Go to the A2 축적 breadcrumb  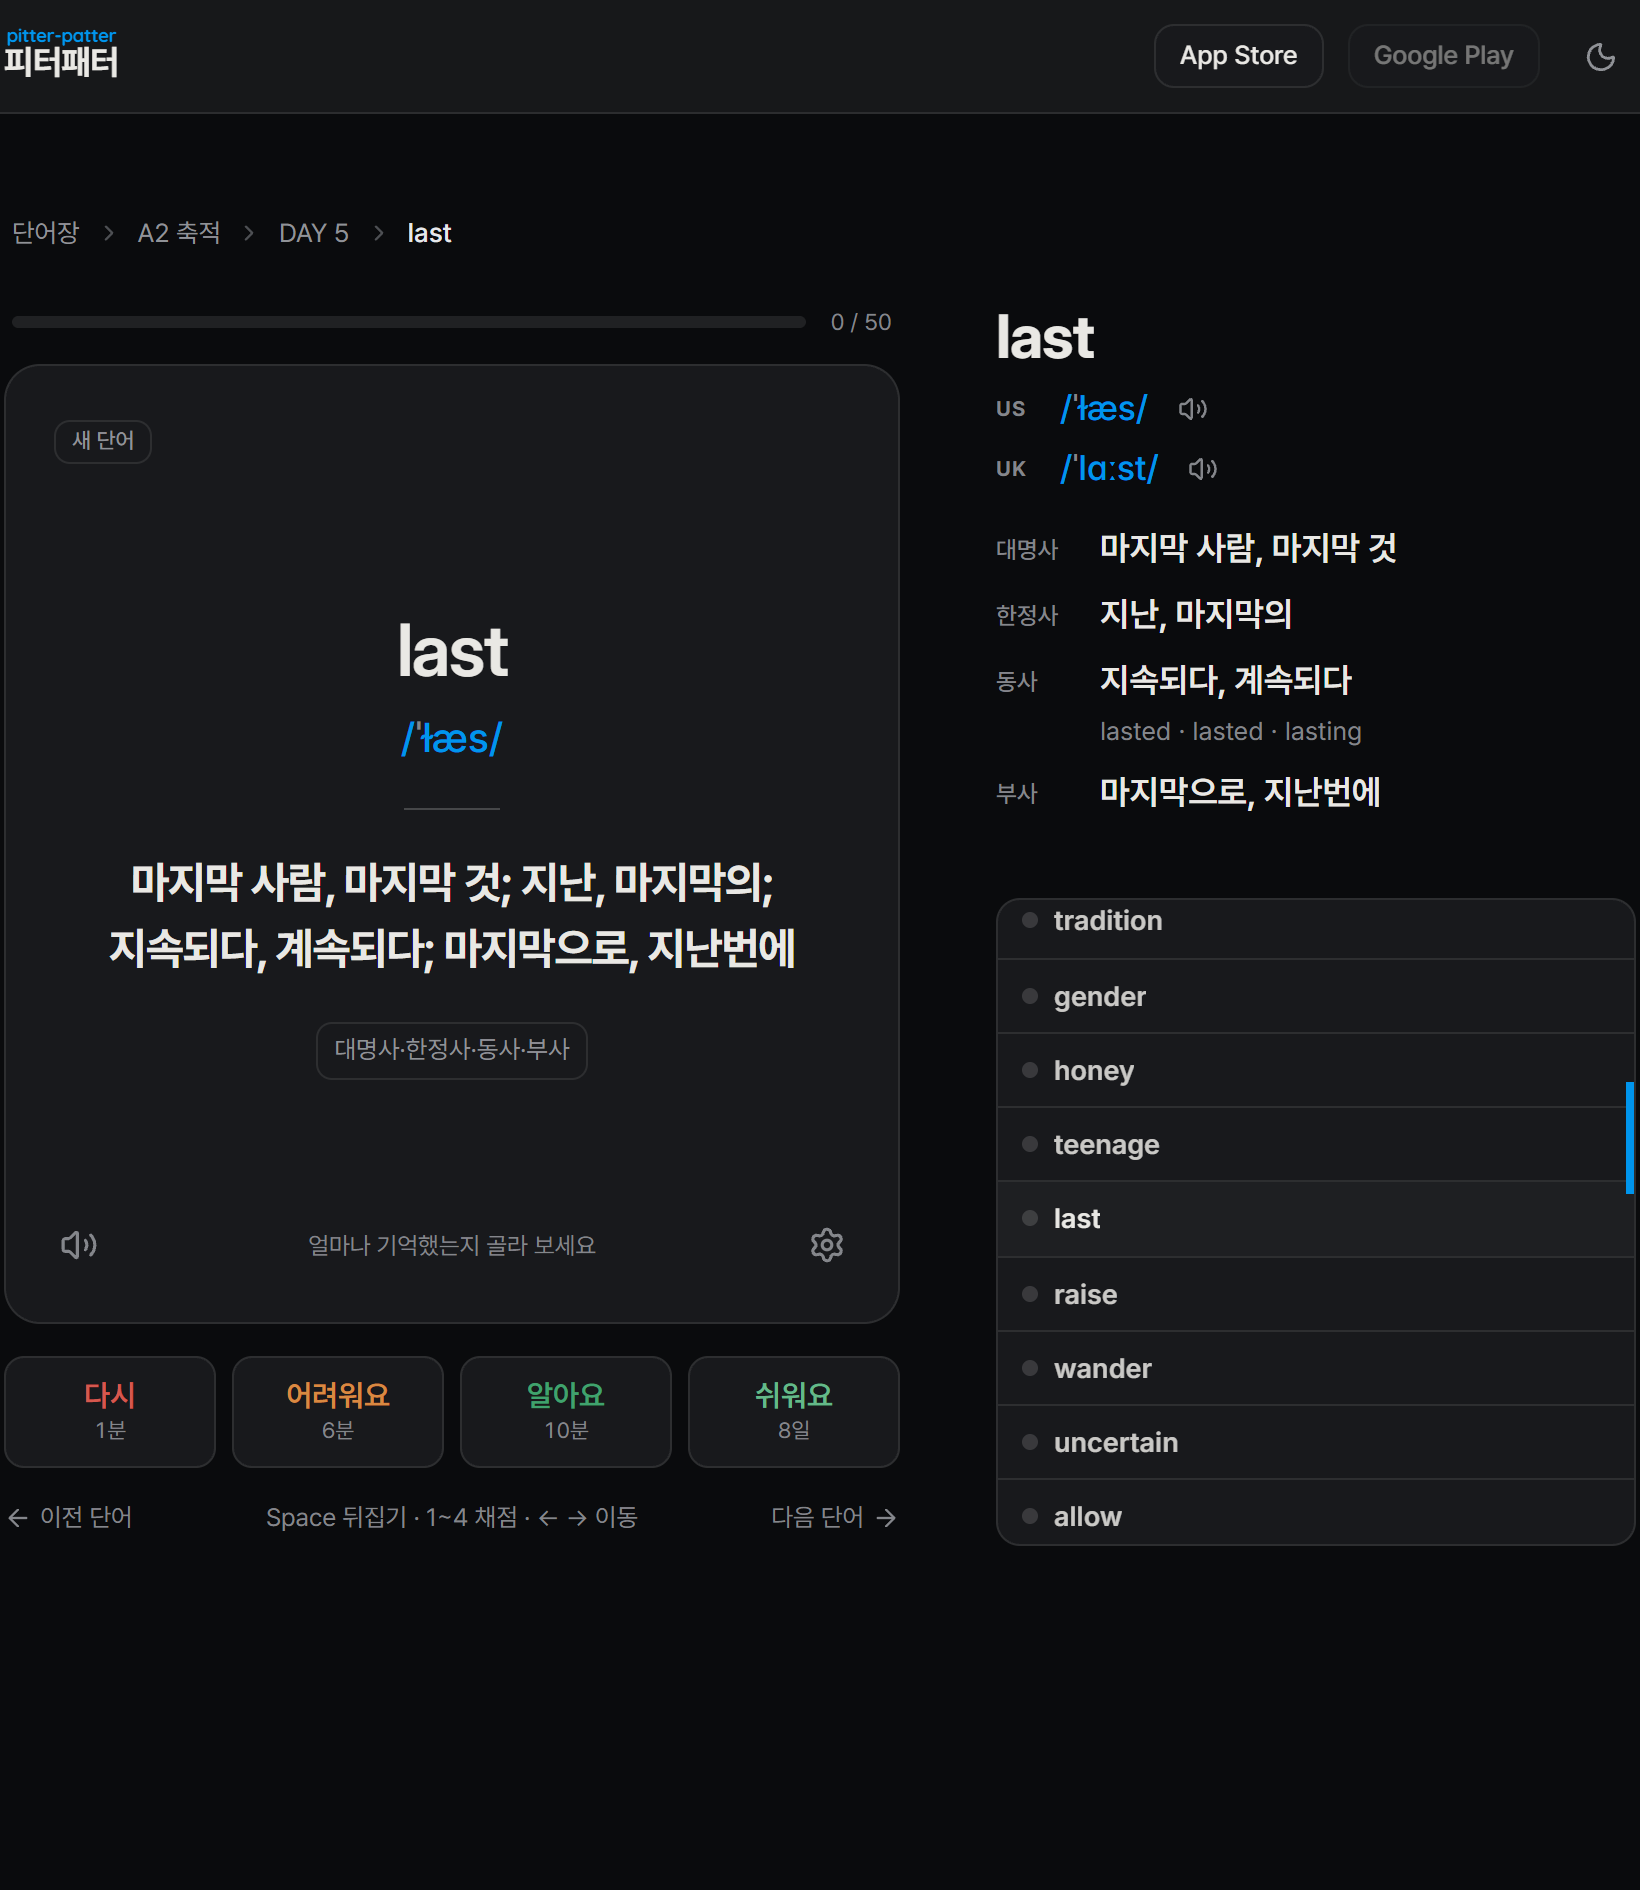click(x=179, y=233)
